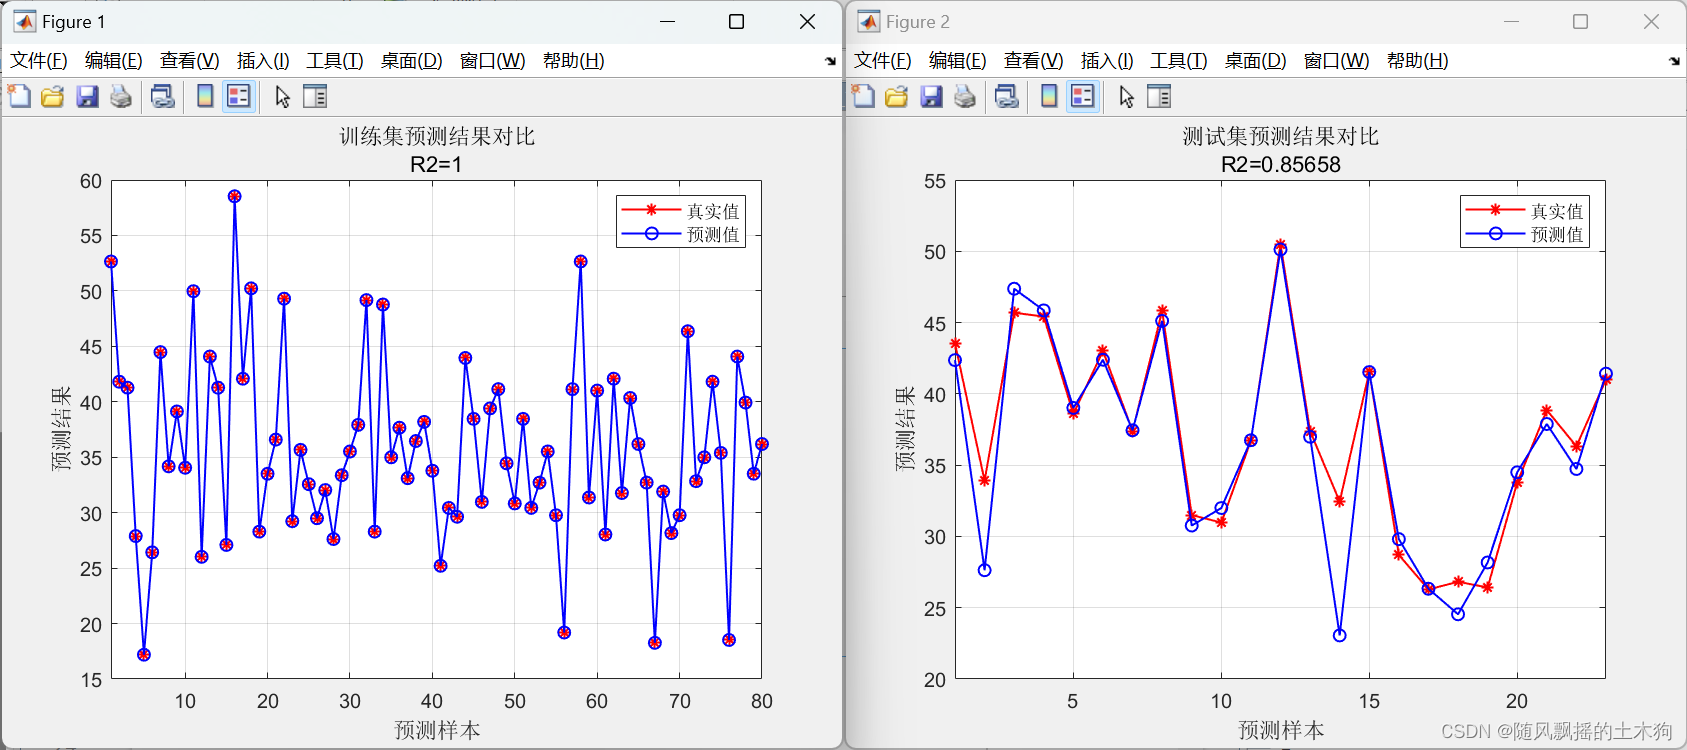Image resolution: width=1687 pixels, height=750 pixels.
Task: Save figure icon in Figure 2 toolbar
Action: point(931,96)
